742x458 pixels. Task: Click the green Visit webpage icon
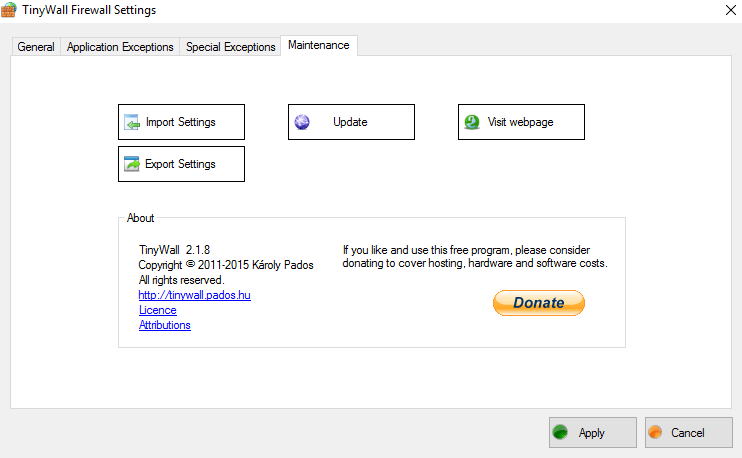[472, 122]
